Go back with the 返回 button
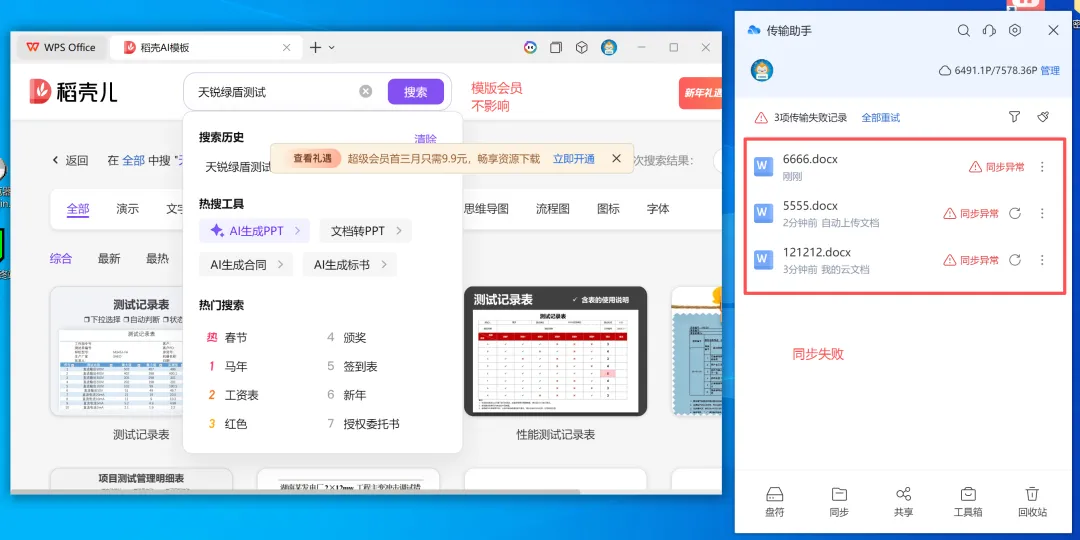The image size is (1080, 540). (70, 160)
